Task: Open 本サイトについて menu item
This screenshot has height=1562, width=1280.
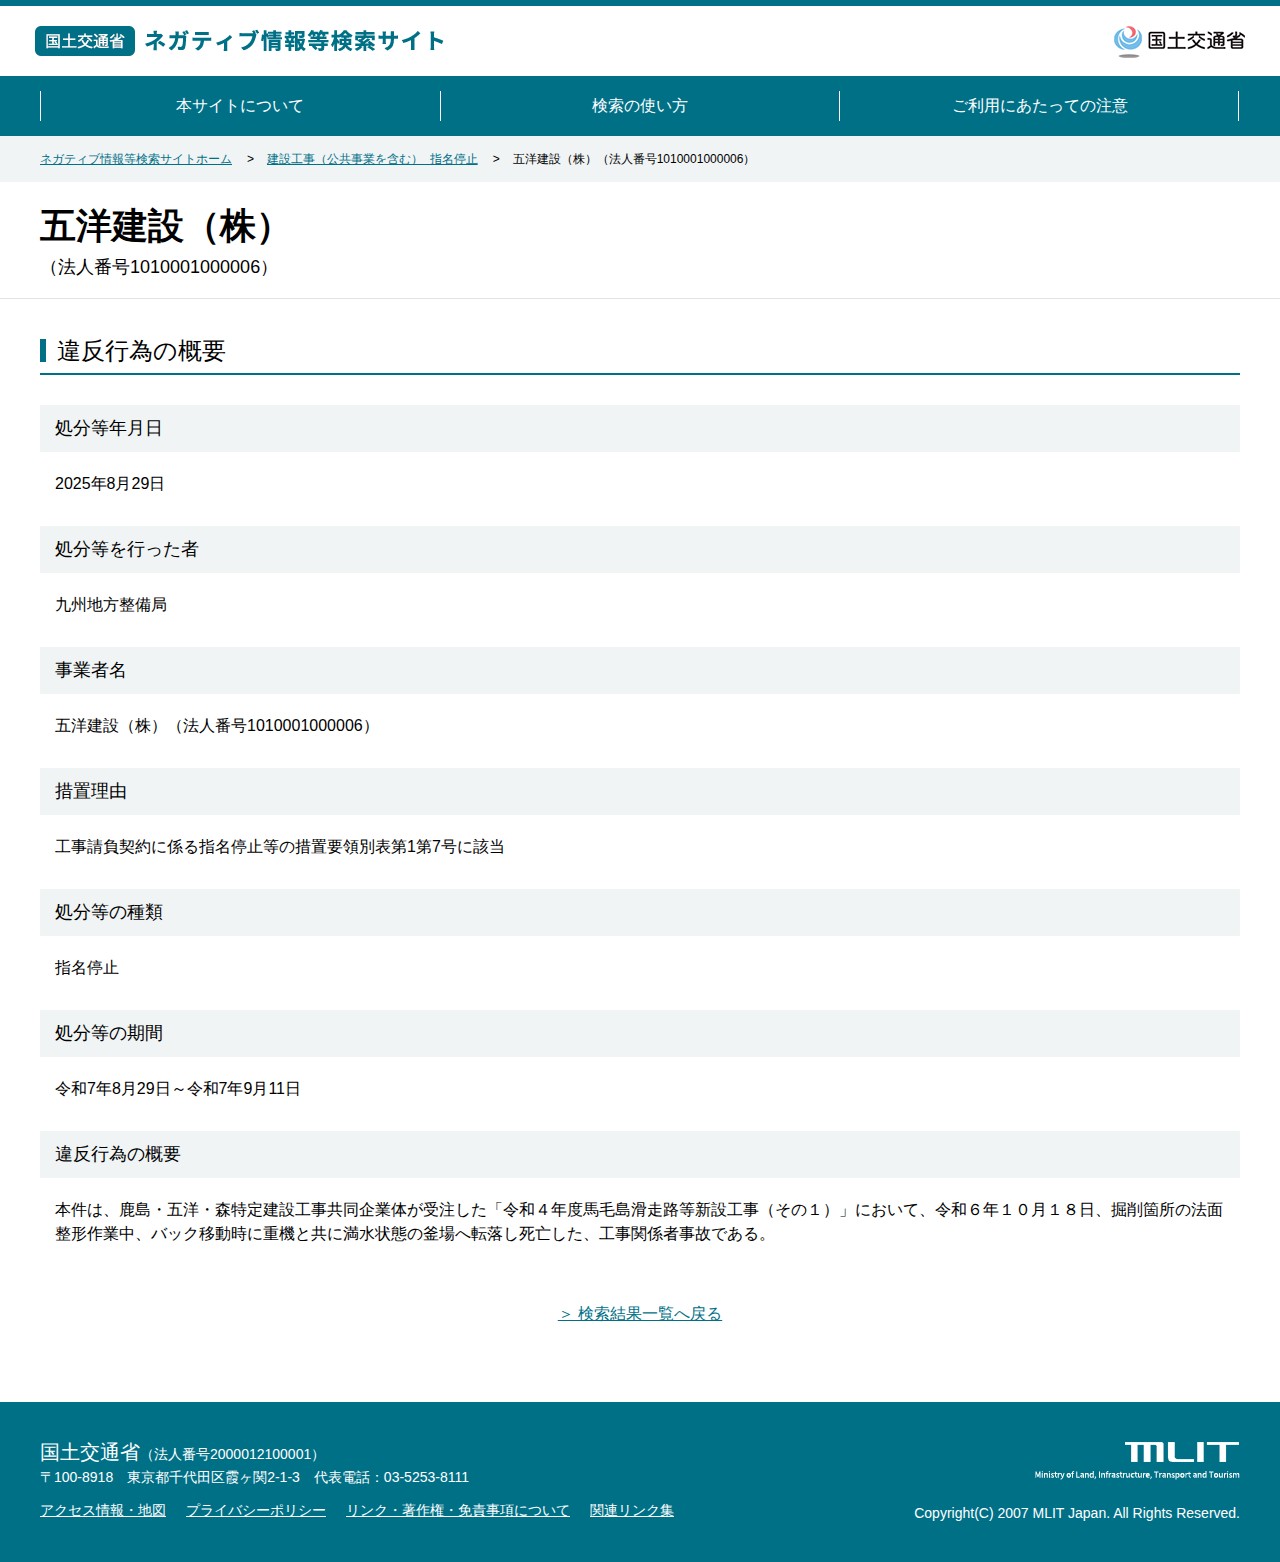Action: [240, 106]
